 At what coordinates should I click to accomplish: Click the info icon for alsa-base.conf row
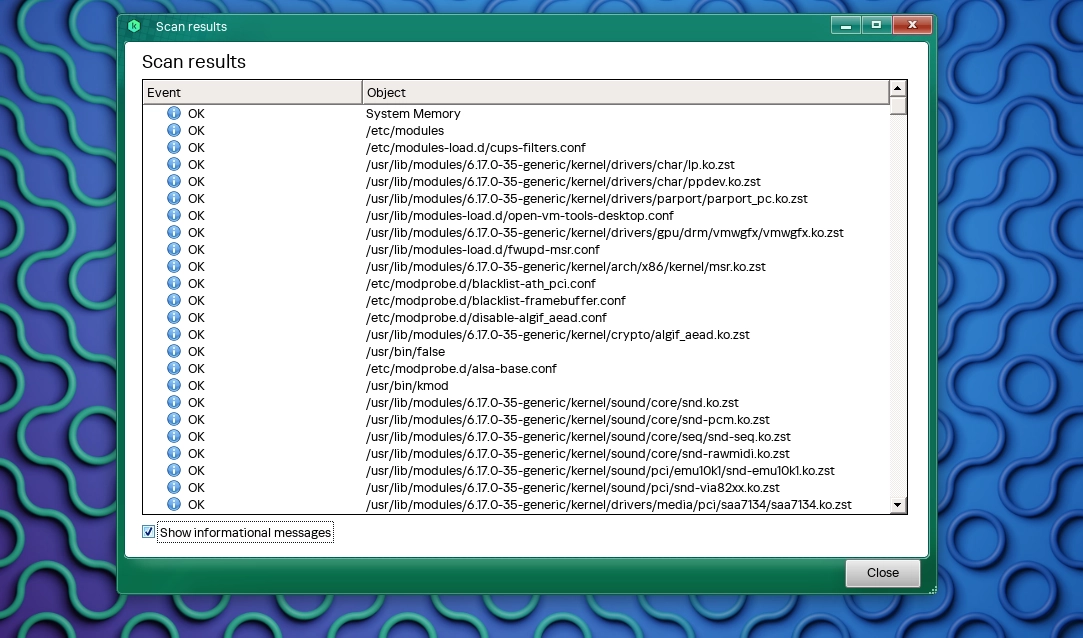tap(174, 369)
